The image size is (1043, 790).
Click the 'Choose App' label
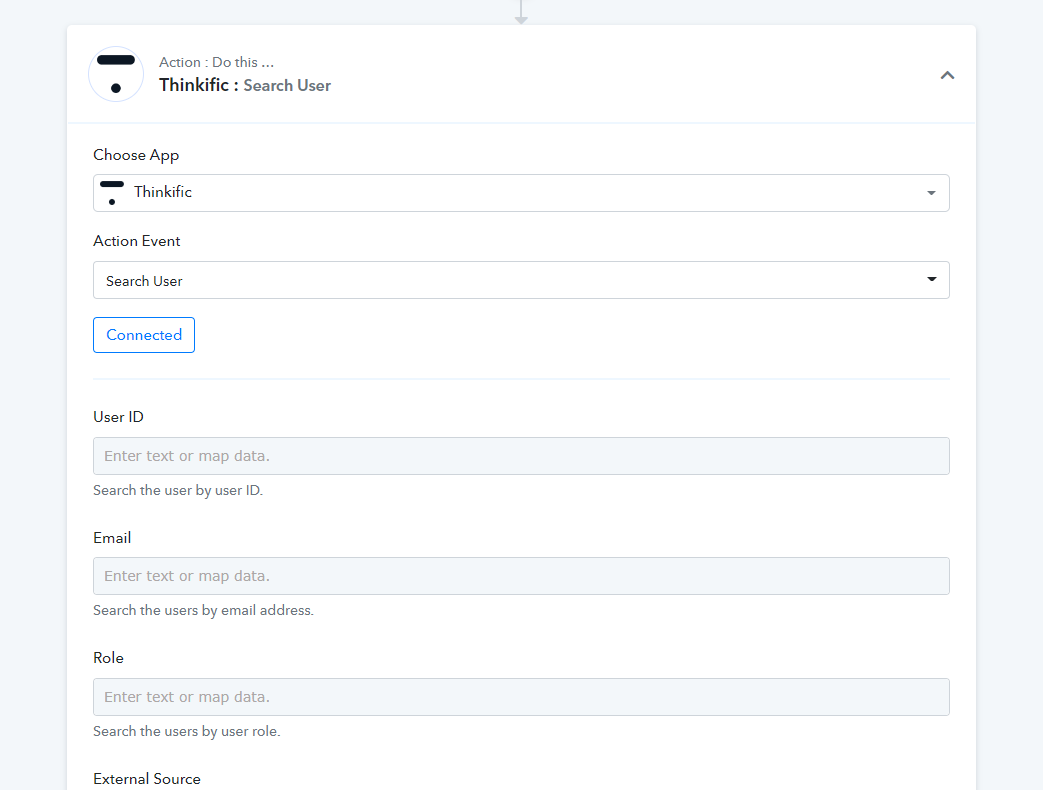click(136, 155)
